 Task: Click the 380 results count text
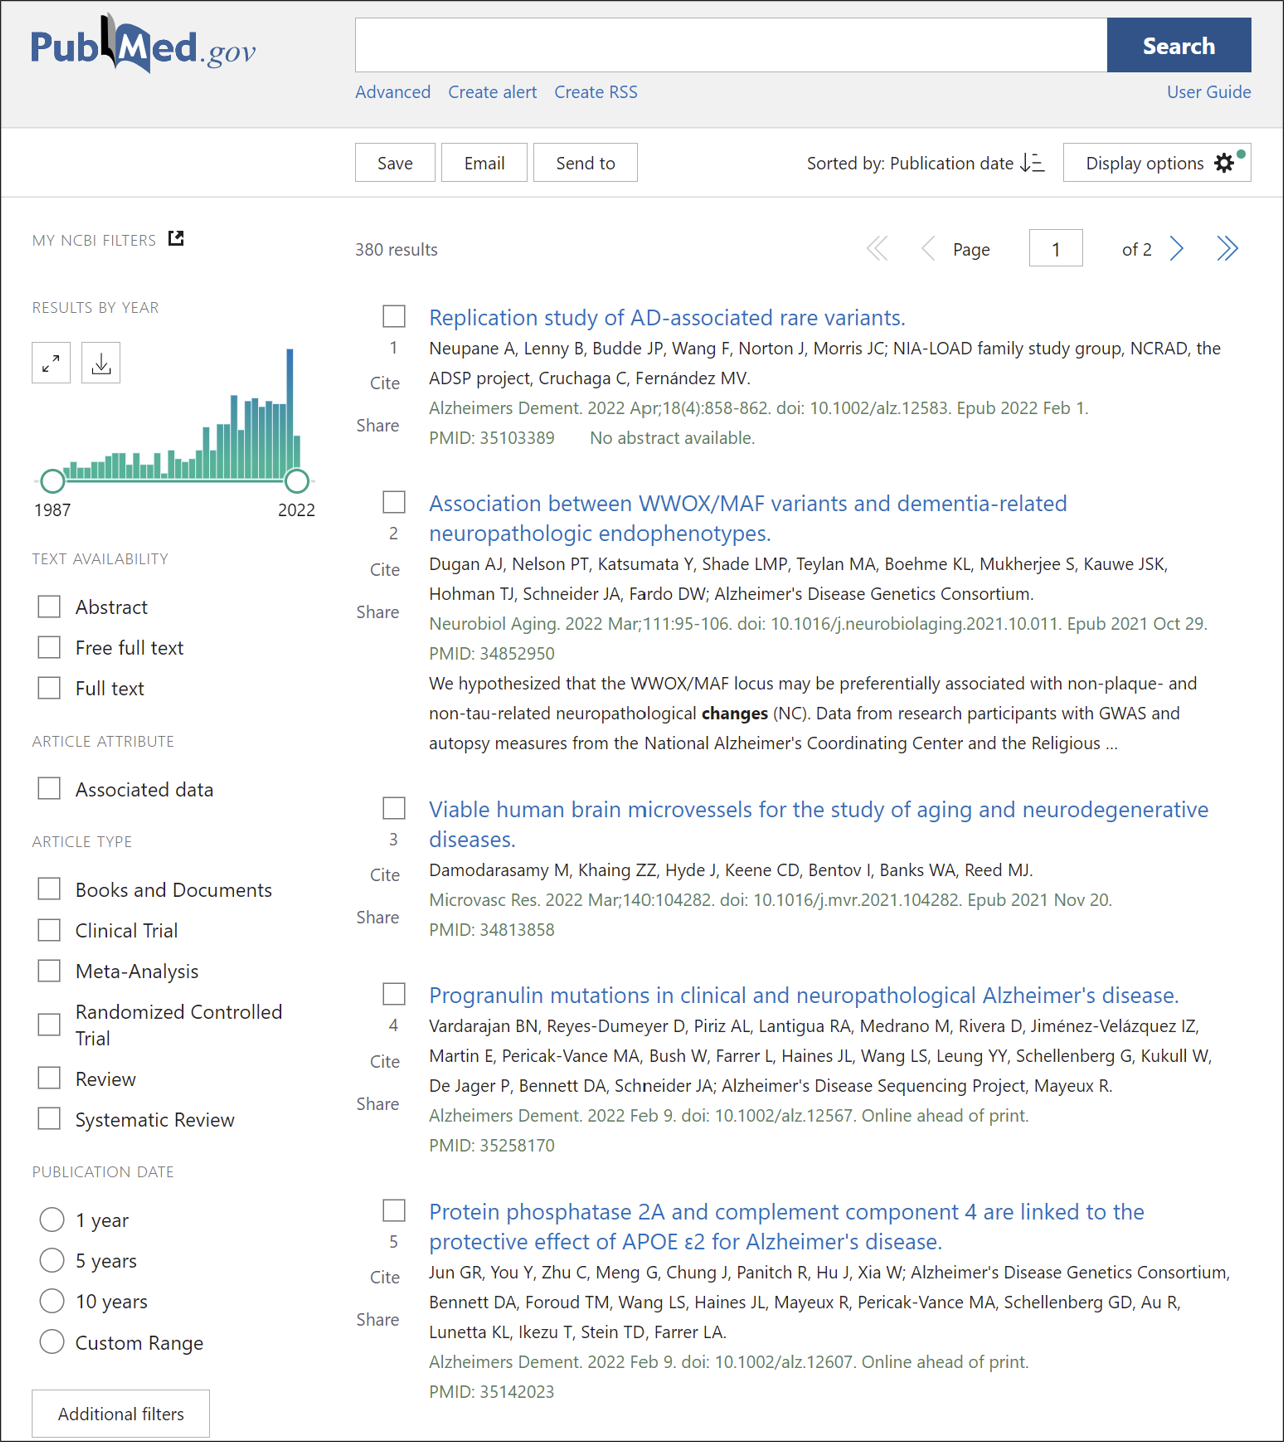396,249
